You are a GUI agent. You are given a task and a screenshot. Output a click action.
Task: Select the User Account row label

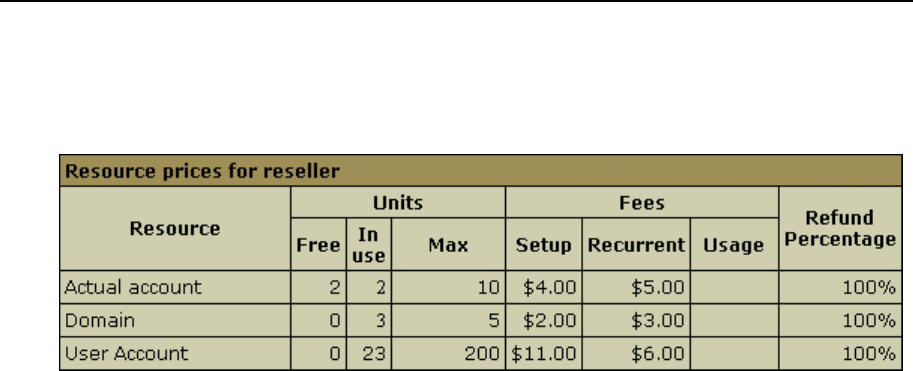126,354
